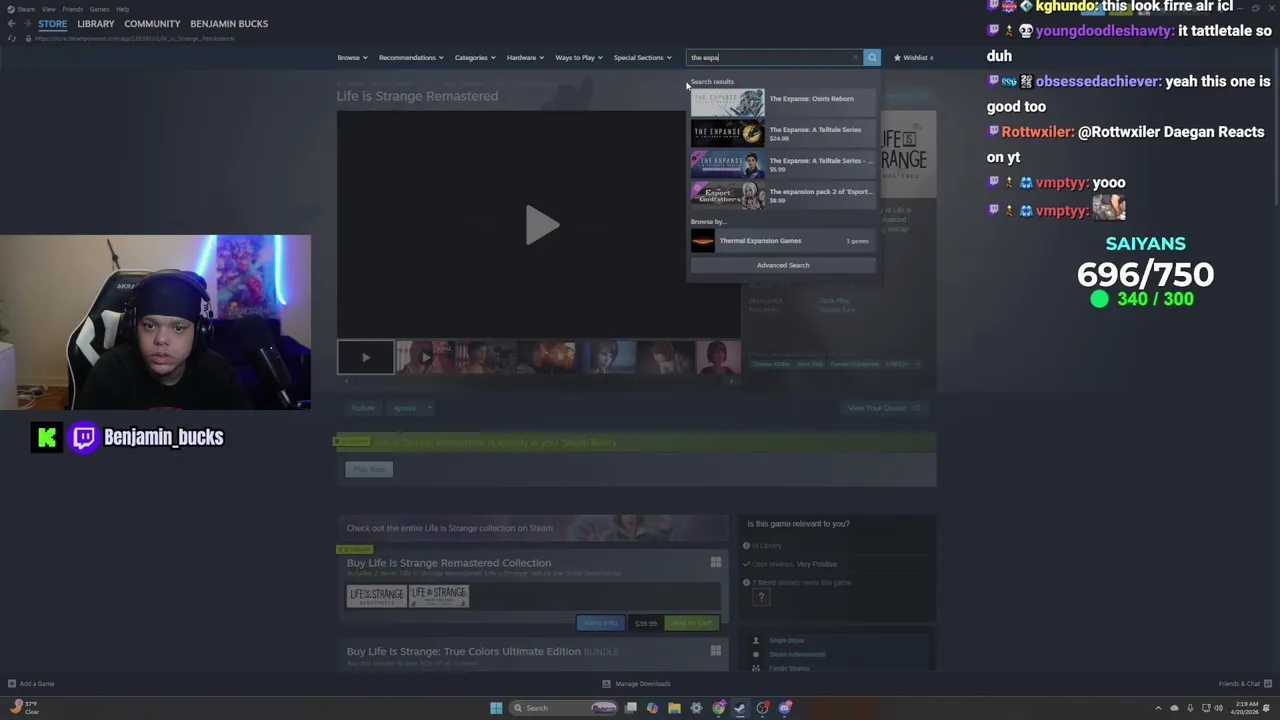Viewport: 1280px width, 720px height.
Task: Expand the Recommendations dropdown
Action: click(411, 57)
